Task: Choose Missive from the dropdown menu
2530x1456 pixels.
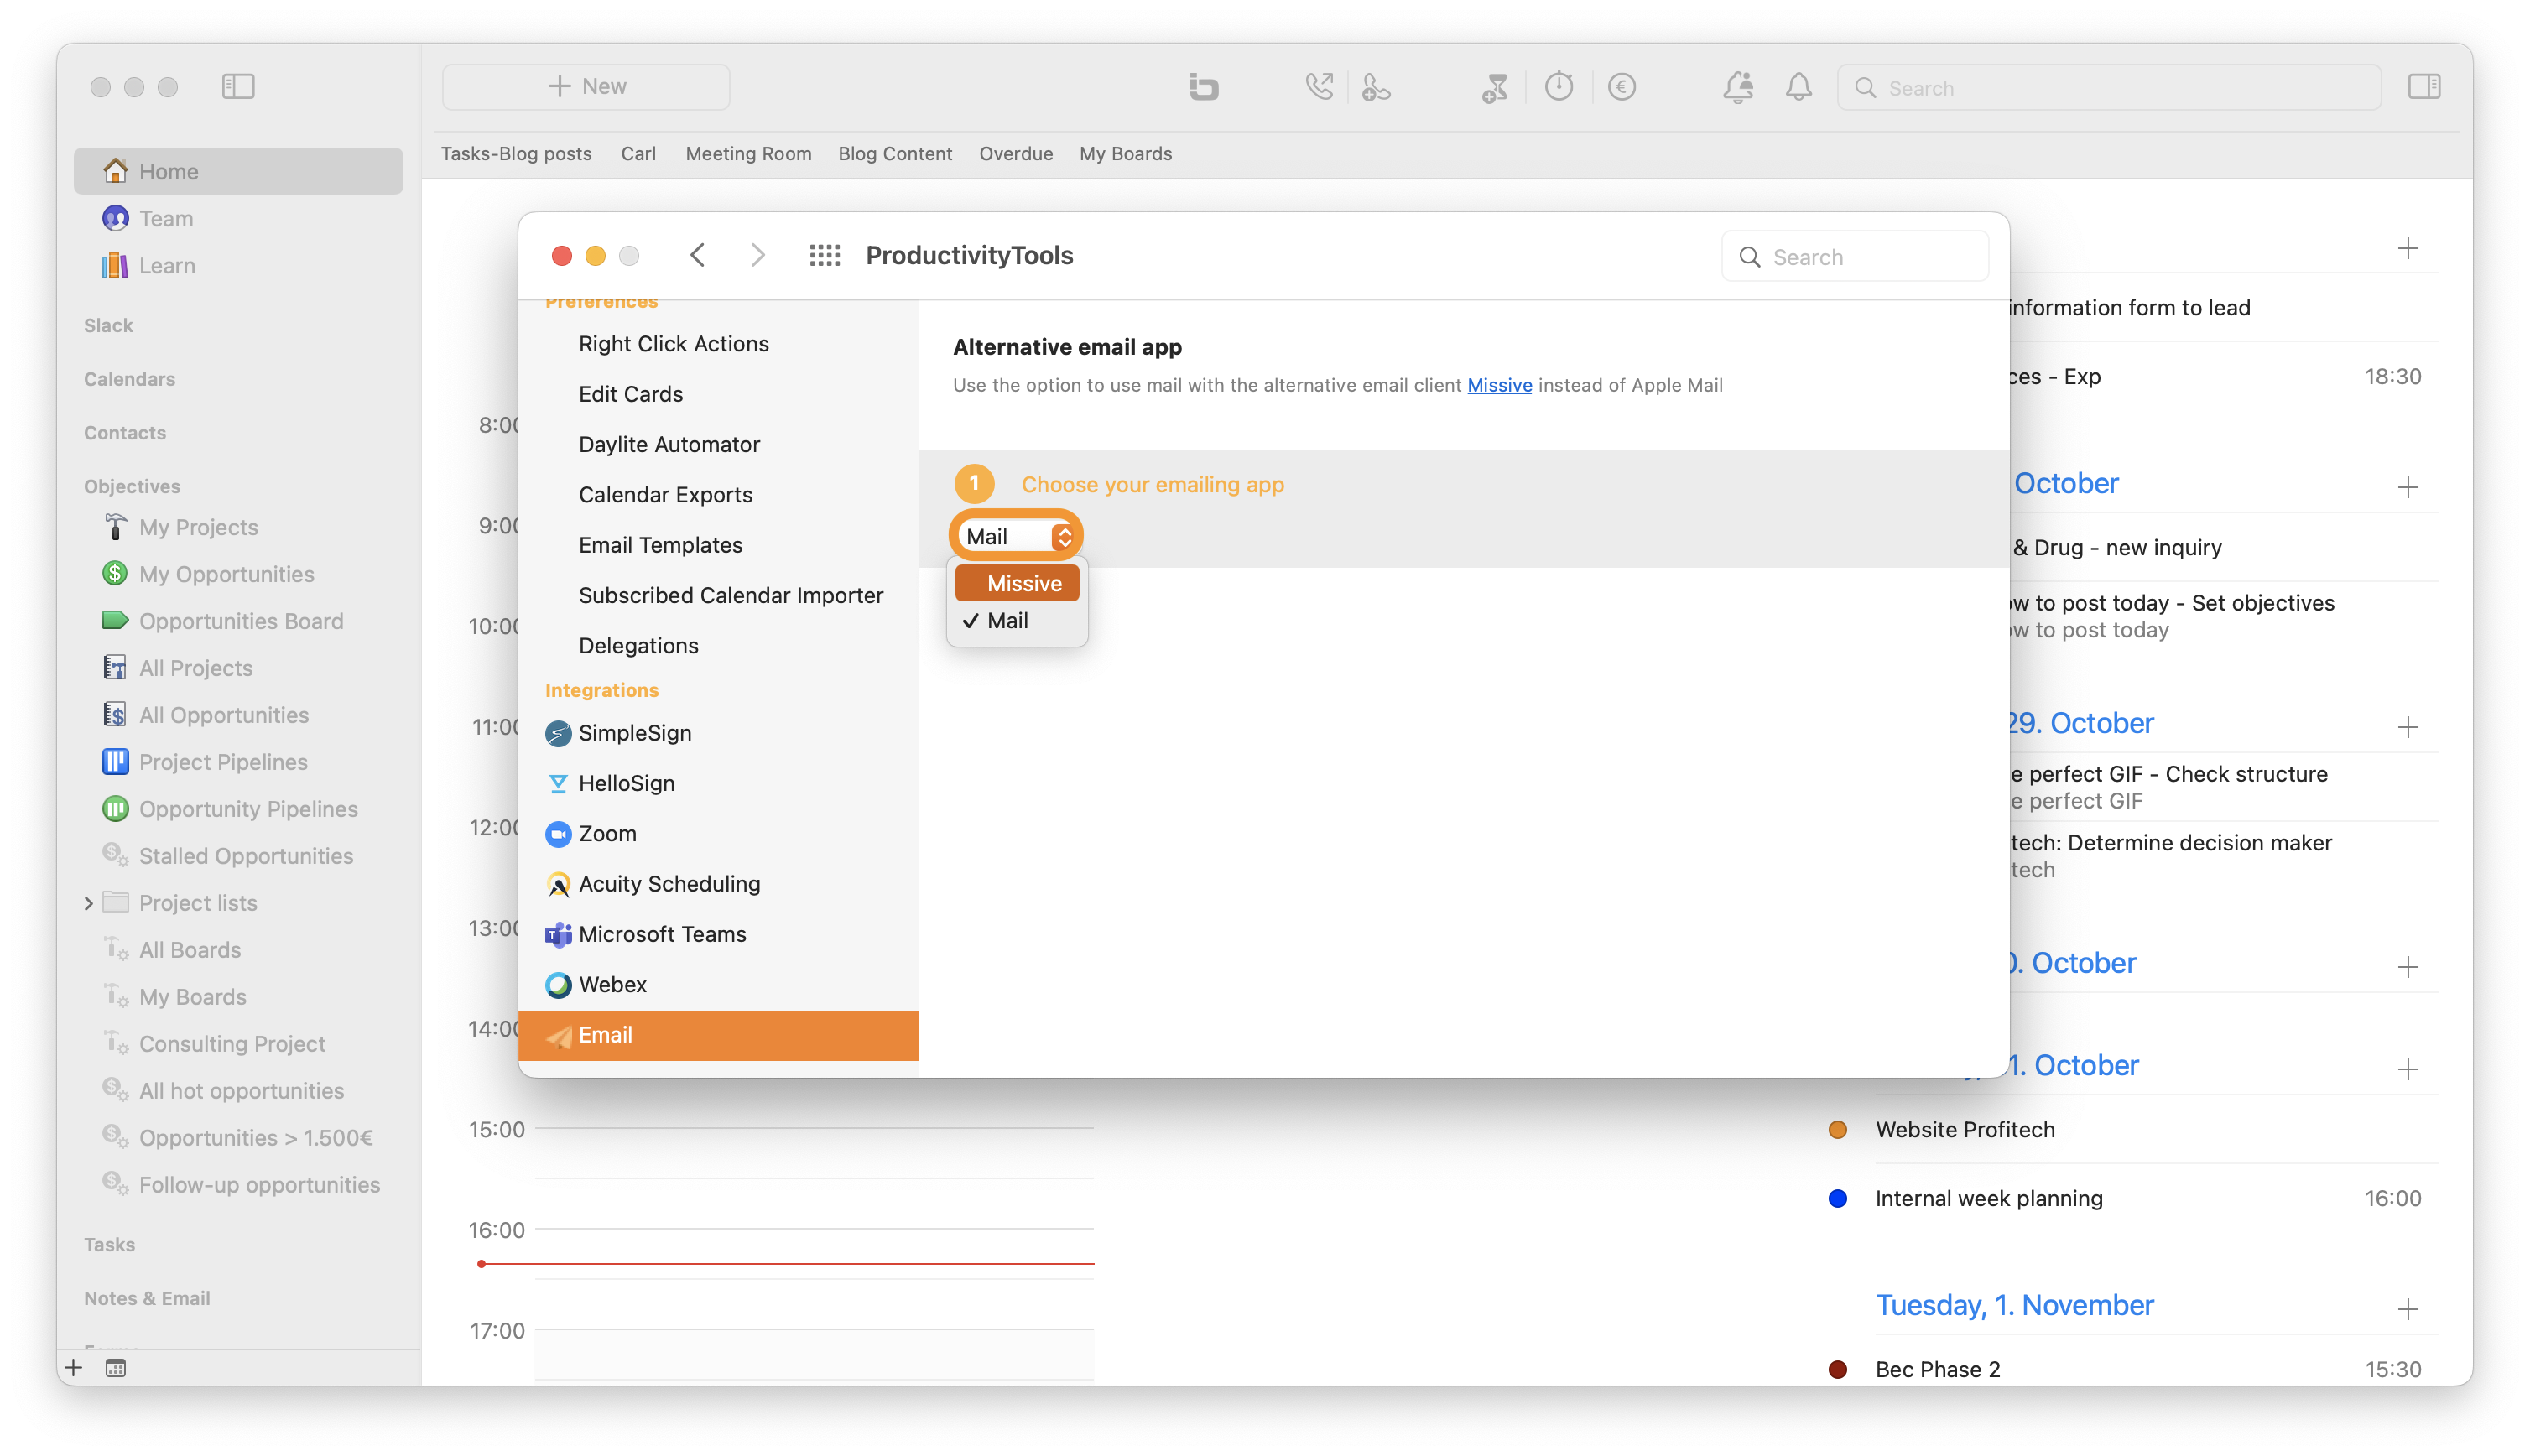Action: pos(1017,583)
